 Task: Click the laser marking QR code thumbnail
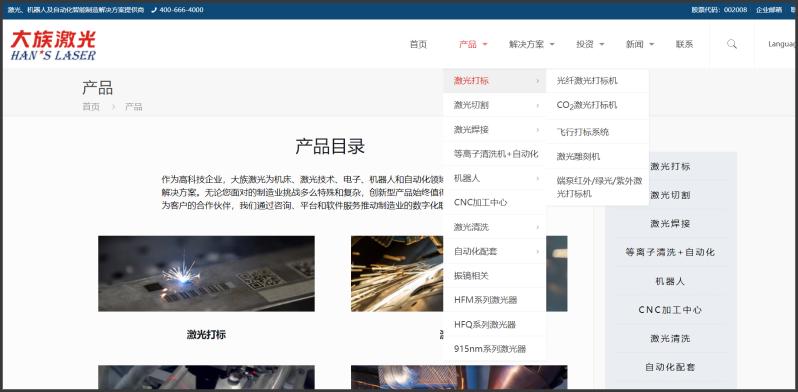(206, 273)
